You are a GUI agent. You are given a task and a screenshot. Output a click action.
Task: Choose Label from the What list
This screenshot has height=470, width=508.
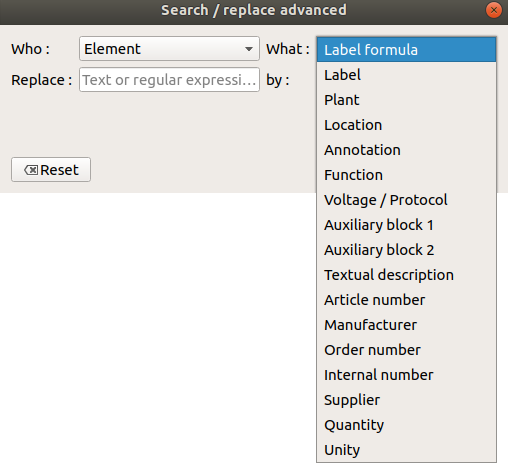click(x=406, y=75)
